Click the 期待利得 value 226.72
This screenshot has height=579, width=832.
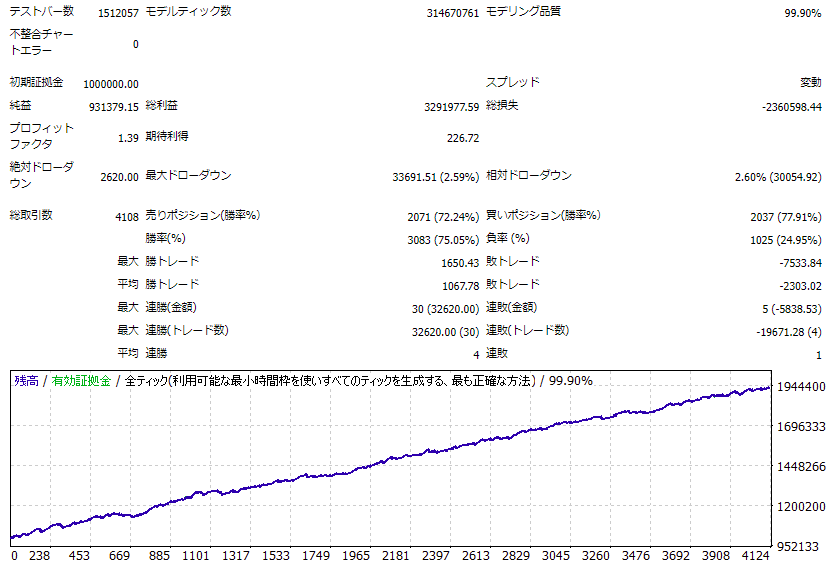click(462, 138)
